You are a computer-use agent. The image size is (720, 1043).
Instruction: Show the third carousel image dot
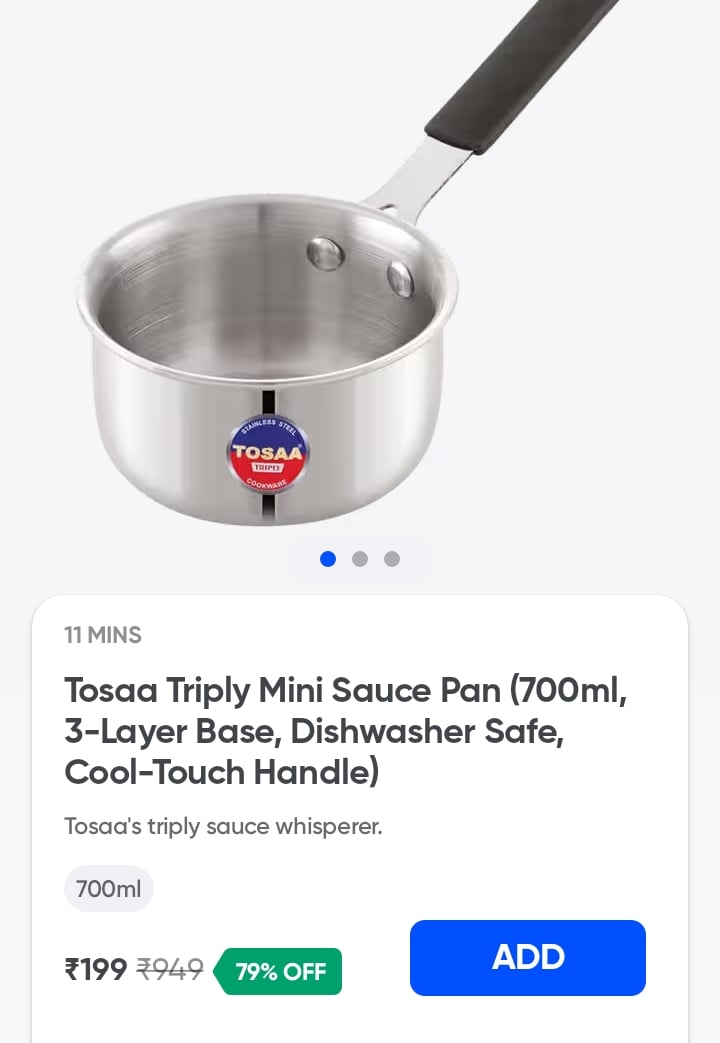pos(392,559)
